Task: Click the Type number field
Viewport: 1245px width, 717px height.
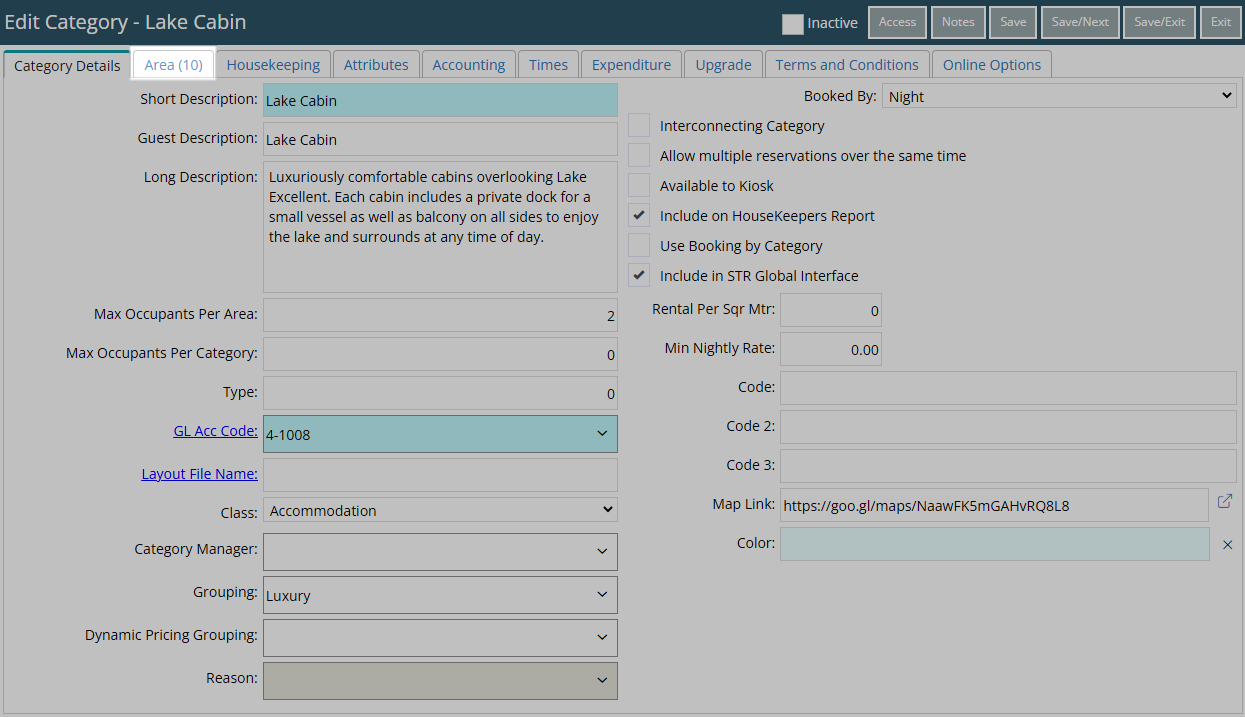Action: pos(440,393)
